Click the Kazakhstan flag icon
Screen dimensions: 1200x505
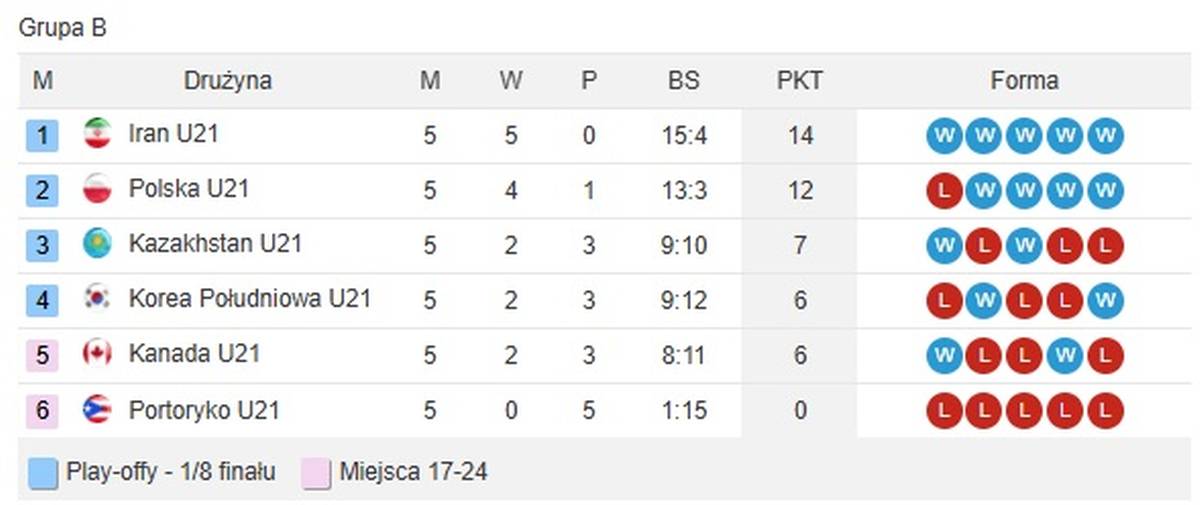click(97, 244)
